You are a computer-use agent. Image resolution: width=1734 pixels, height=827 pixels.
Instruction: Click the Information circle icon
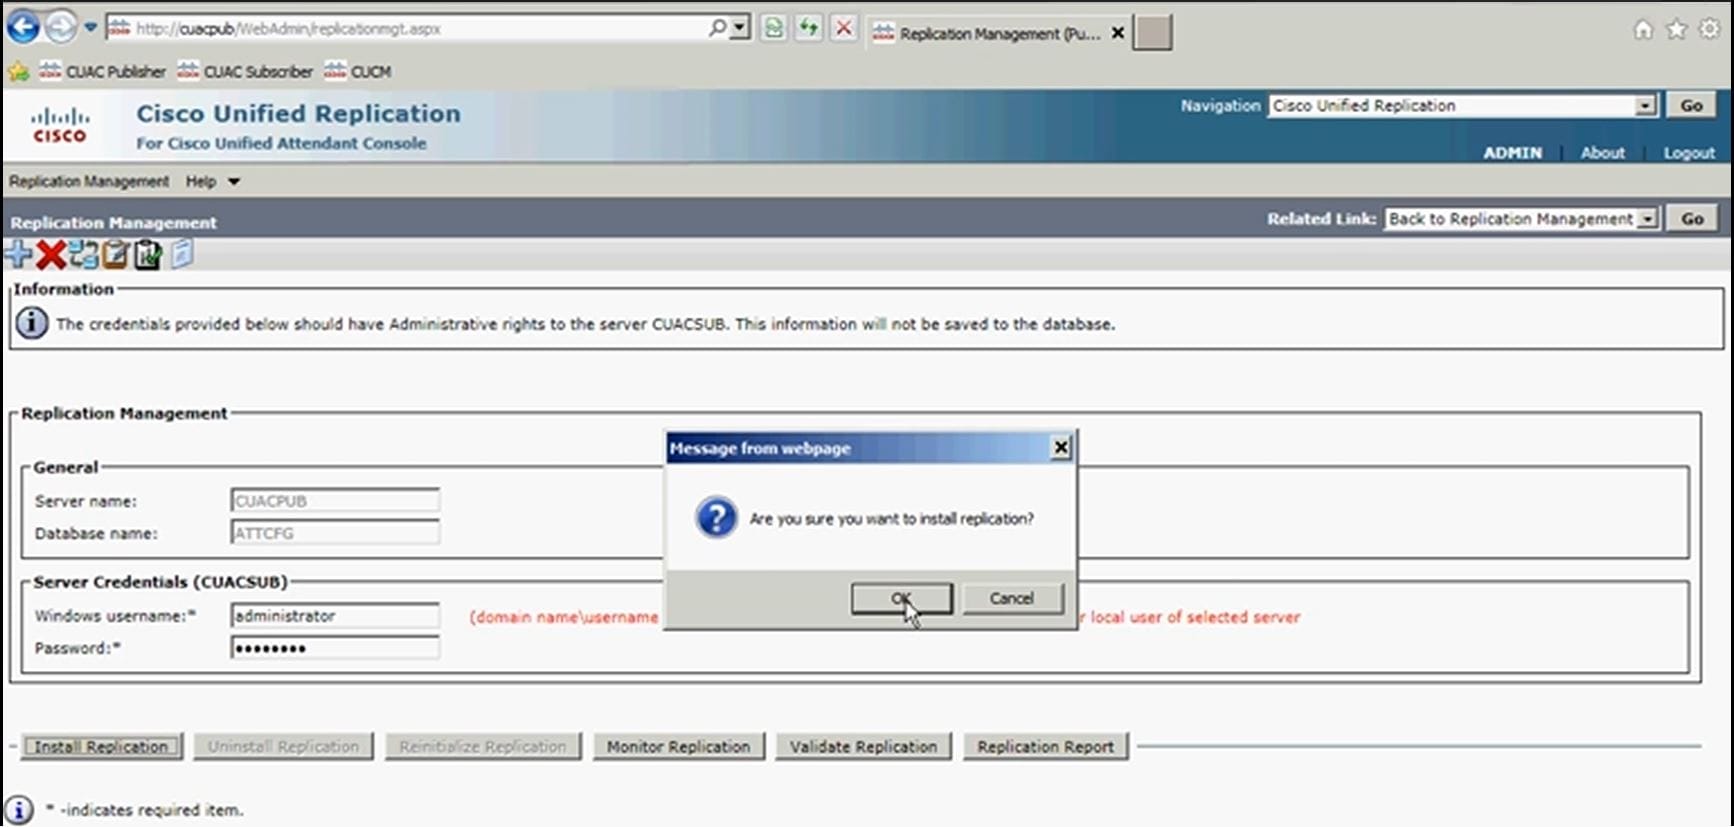pos(32,323)
